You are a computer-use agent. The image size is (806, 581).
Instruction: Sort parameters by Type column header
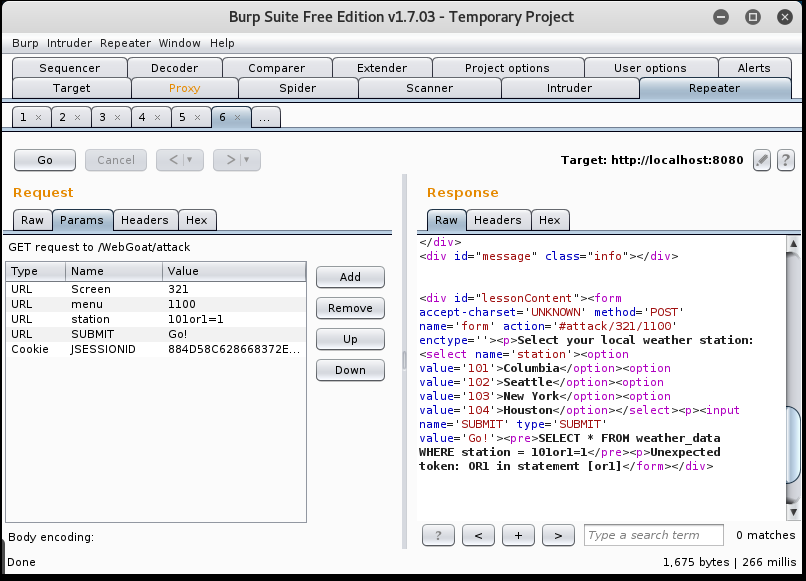pos(36,271)
